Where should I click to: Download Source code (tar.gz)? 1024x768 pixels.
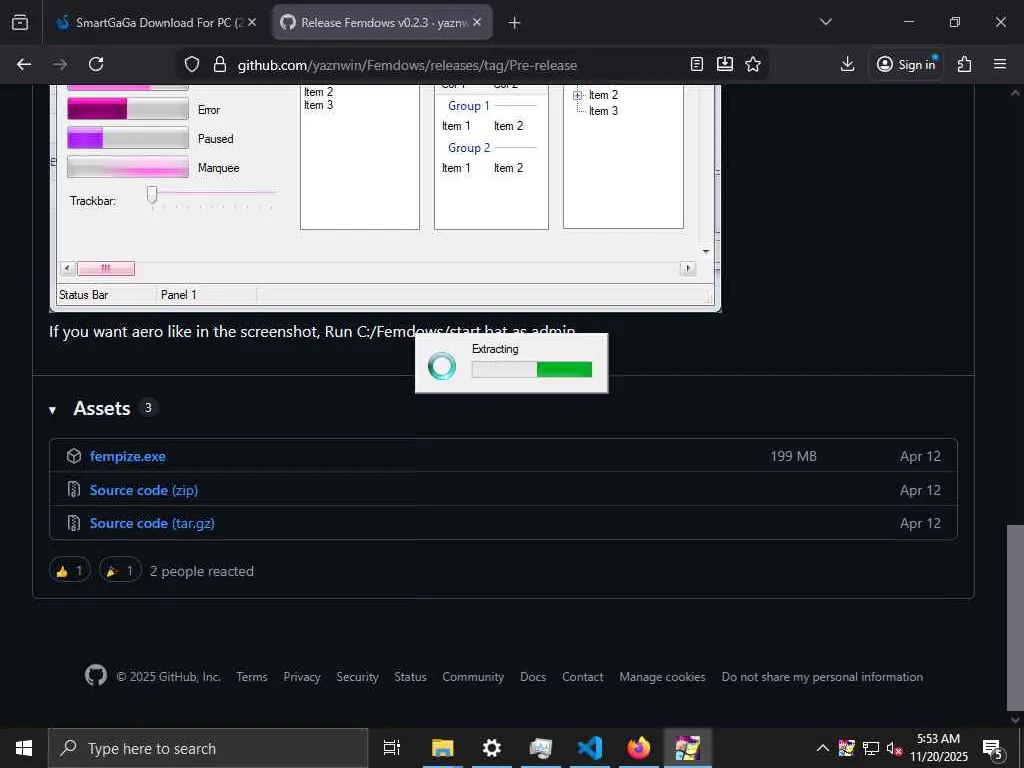pyautogui.click(x=152, y=523)
